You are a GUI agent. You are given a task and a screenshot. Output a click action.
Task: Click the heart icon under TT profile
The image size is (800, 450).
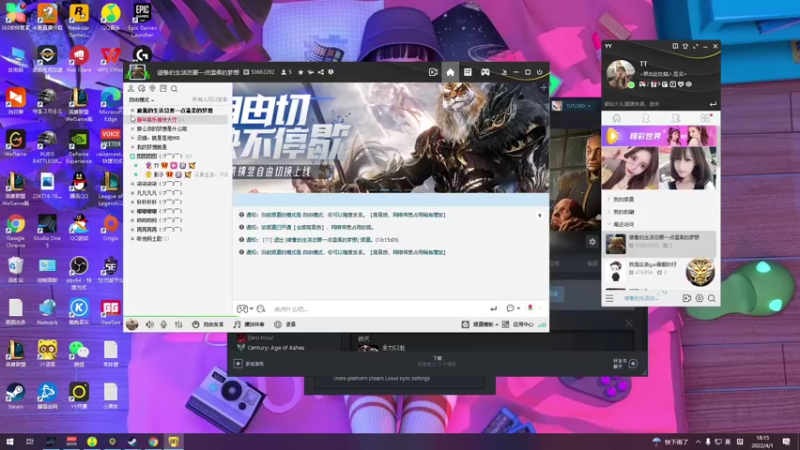point(681,84)
